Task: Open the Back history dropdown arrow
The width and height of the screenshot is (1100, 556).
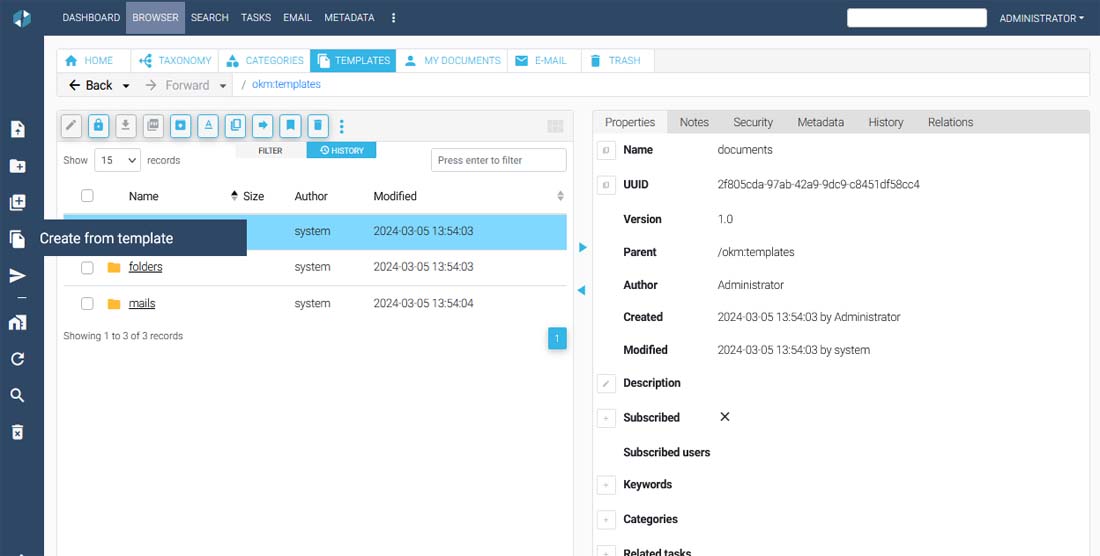Action: 126,86
